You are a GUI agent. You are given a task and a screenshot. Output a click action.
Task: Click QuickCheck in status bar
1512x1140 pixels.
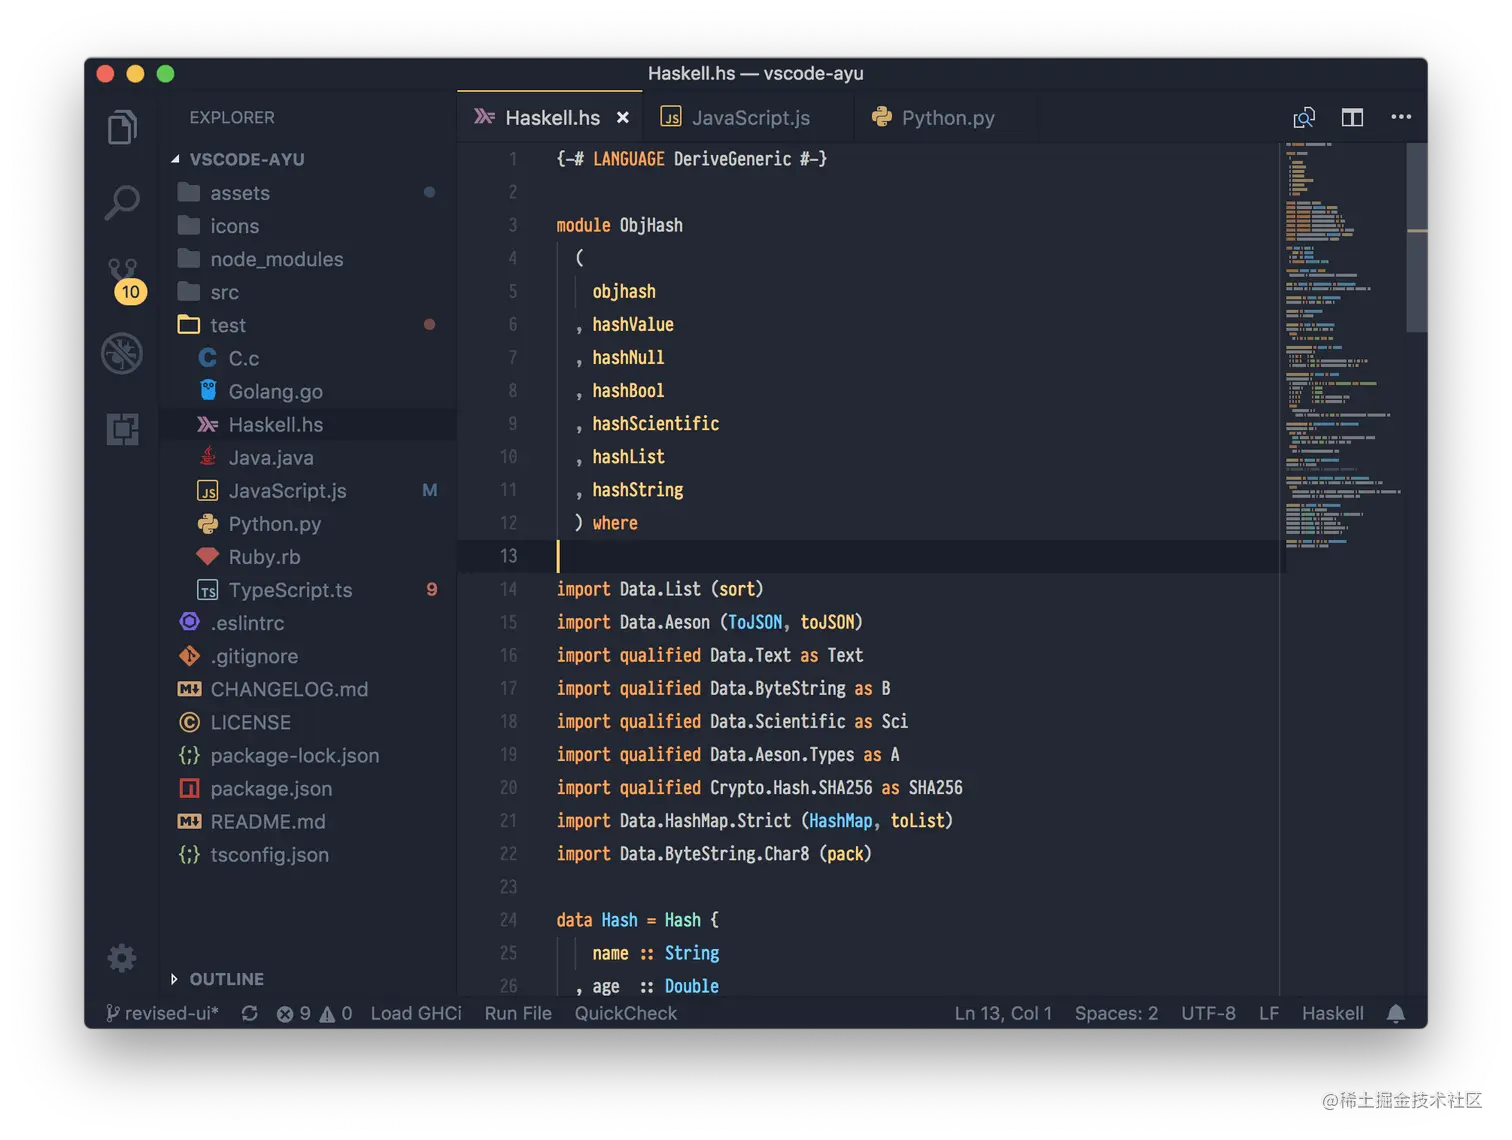[x=626, y=1013]
